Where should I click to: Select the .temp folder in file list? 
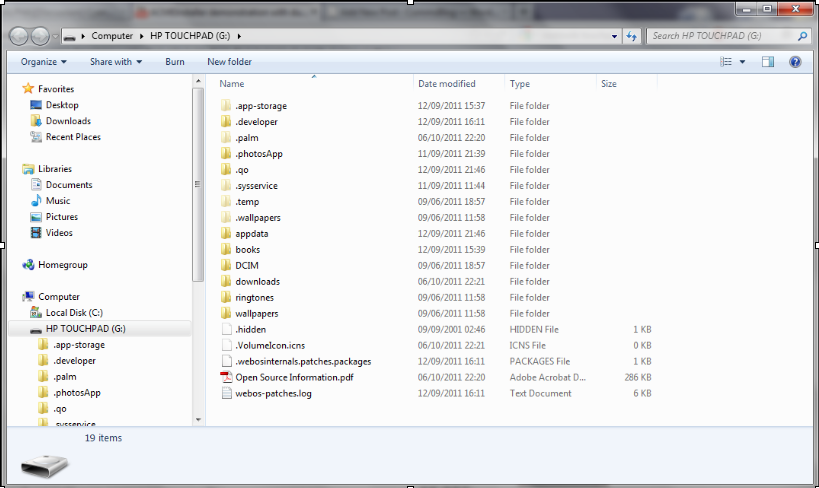[x=247, y=202]
